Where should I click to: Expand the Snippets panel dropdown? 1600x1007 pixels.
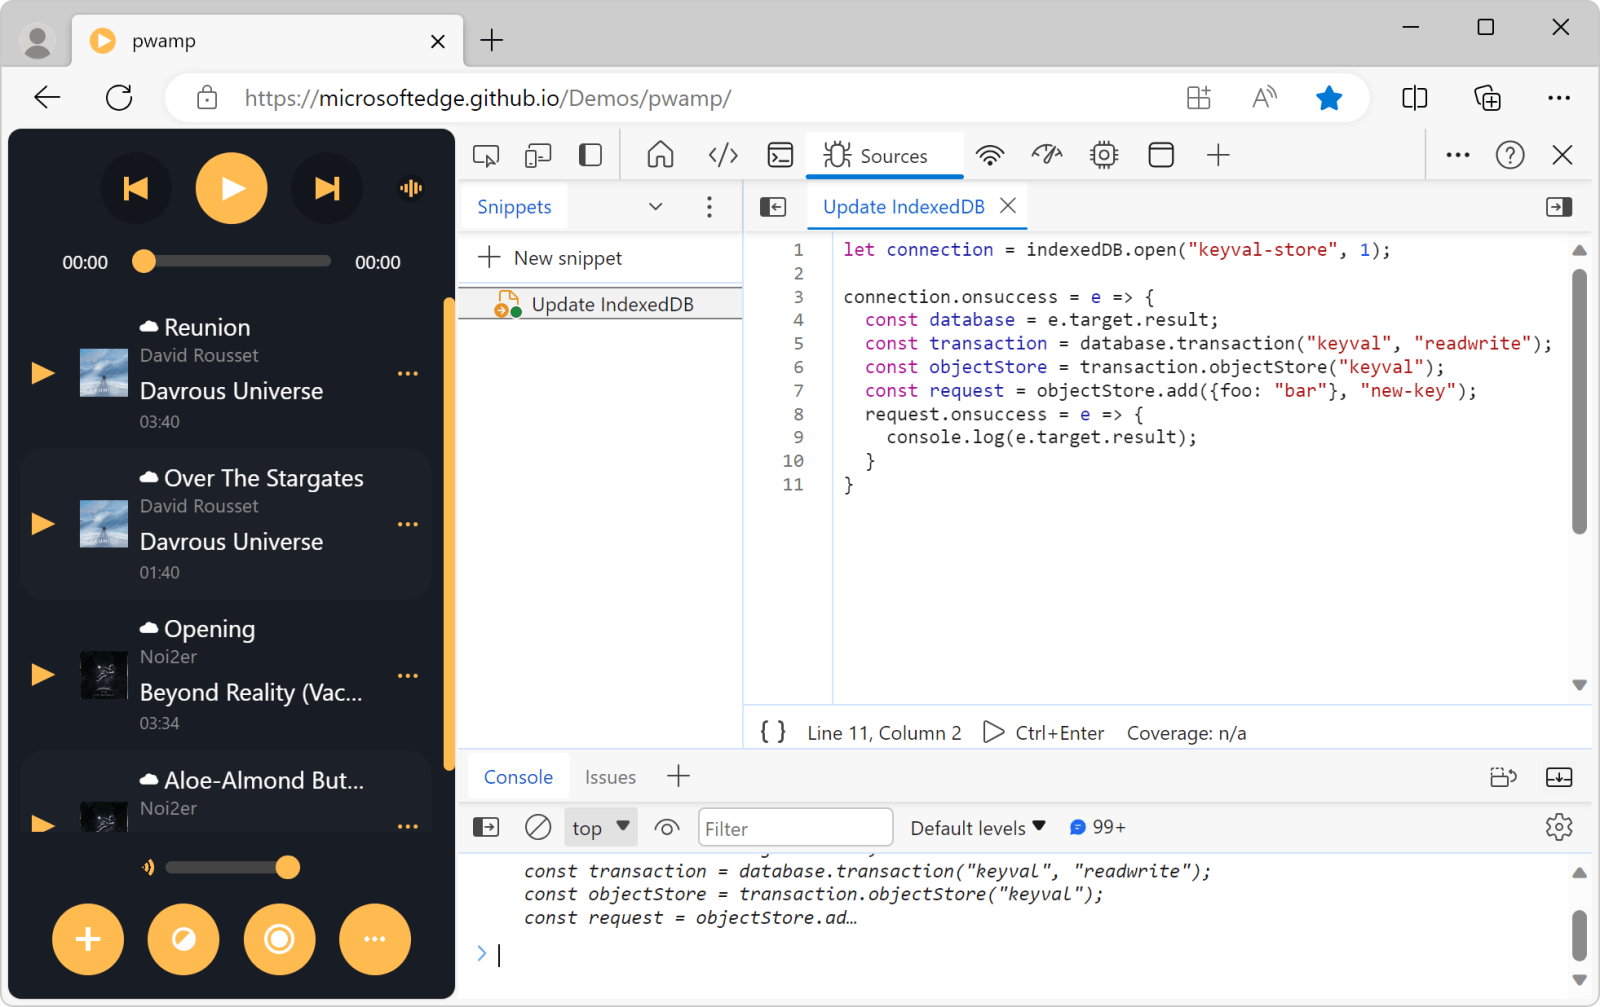tap(656, 206)
